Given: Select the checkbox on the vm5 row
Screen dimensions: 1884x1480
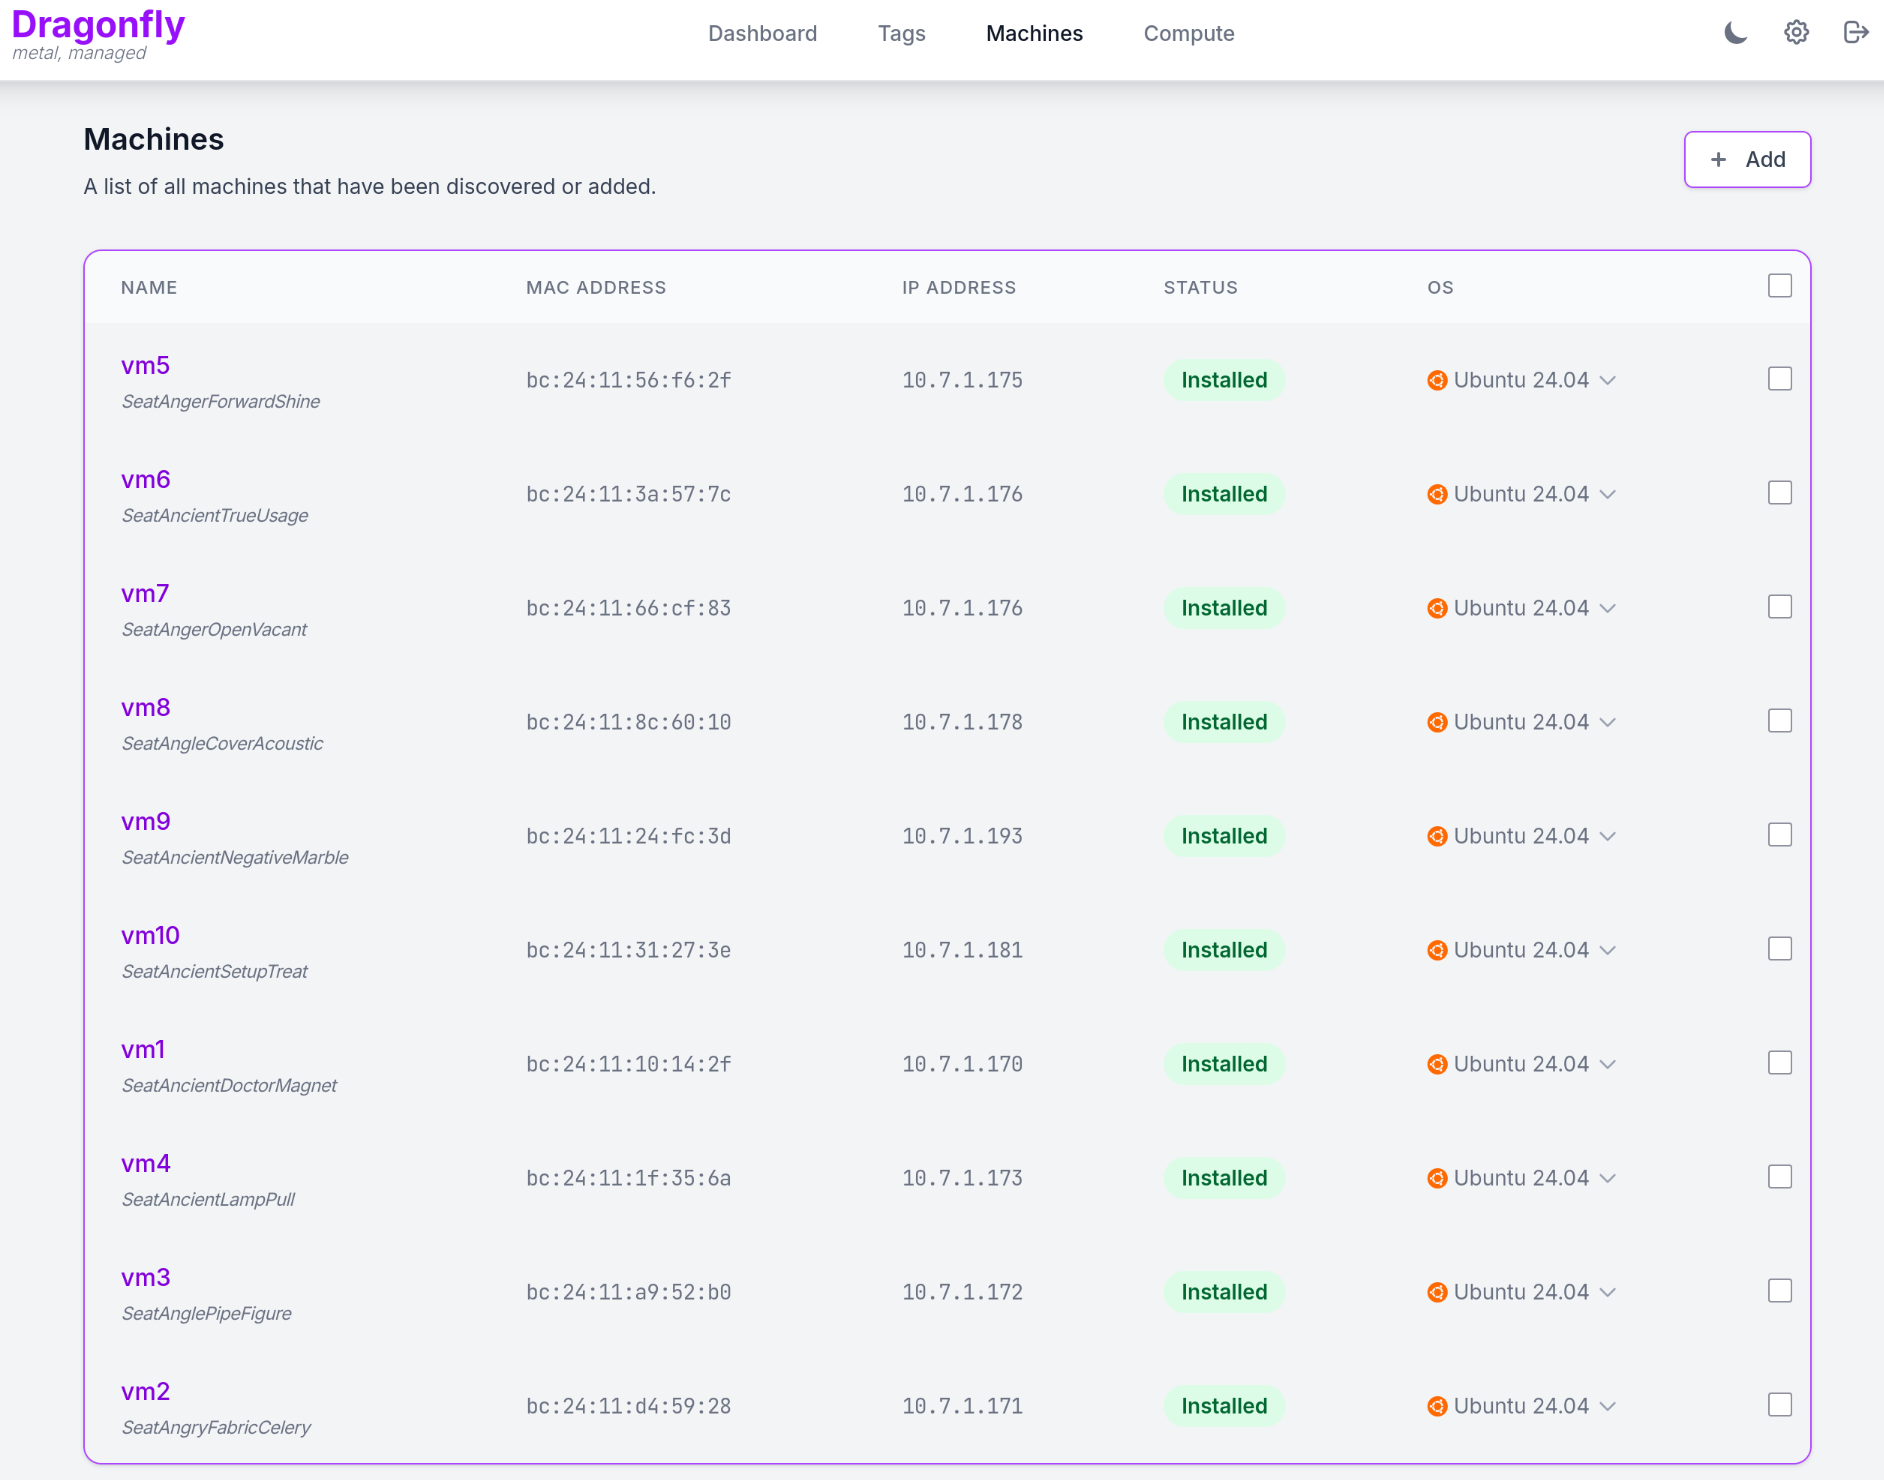Looking at the screenshot, I should point(1779,378).
